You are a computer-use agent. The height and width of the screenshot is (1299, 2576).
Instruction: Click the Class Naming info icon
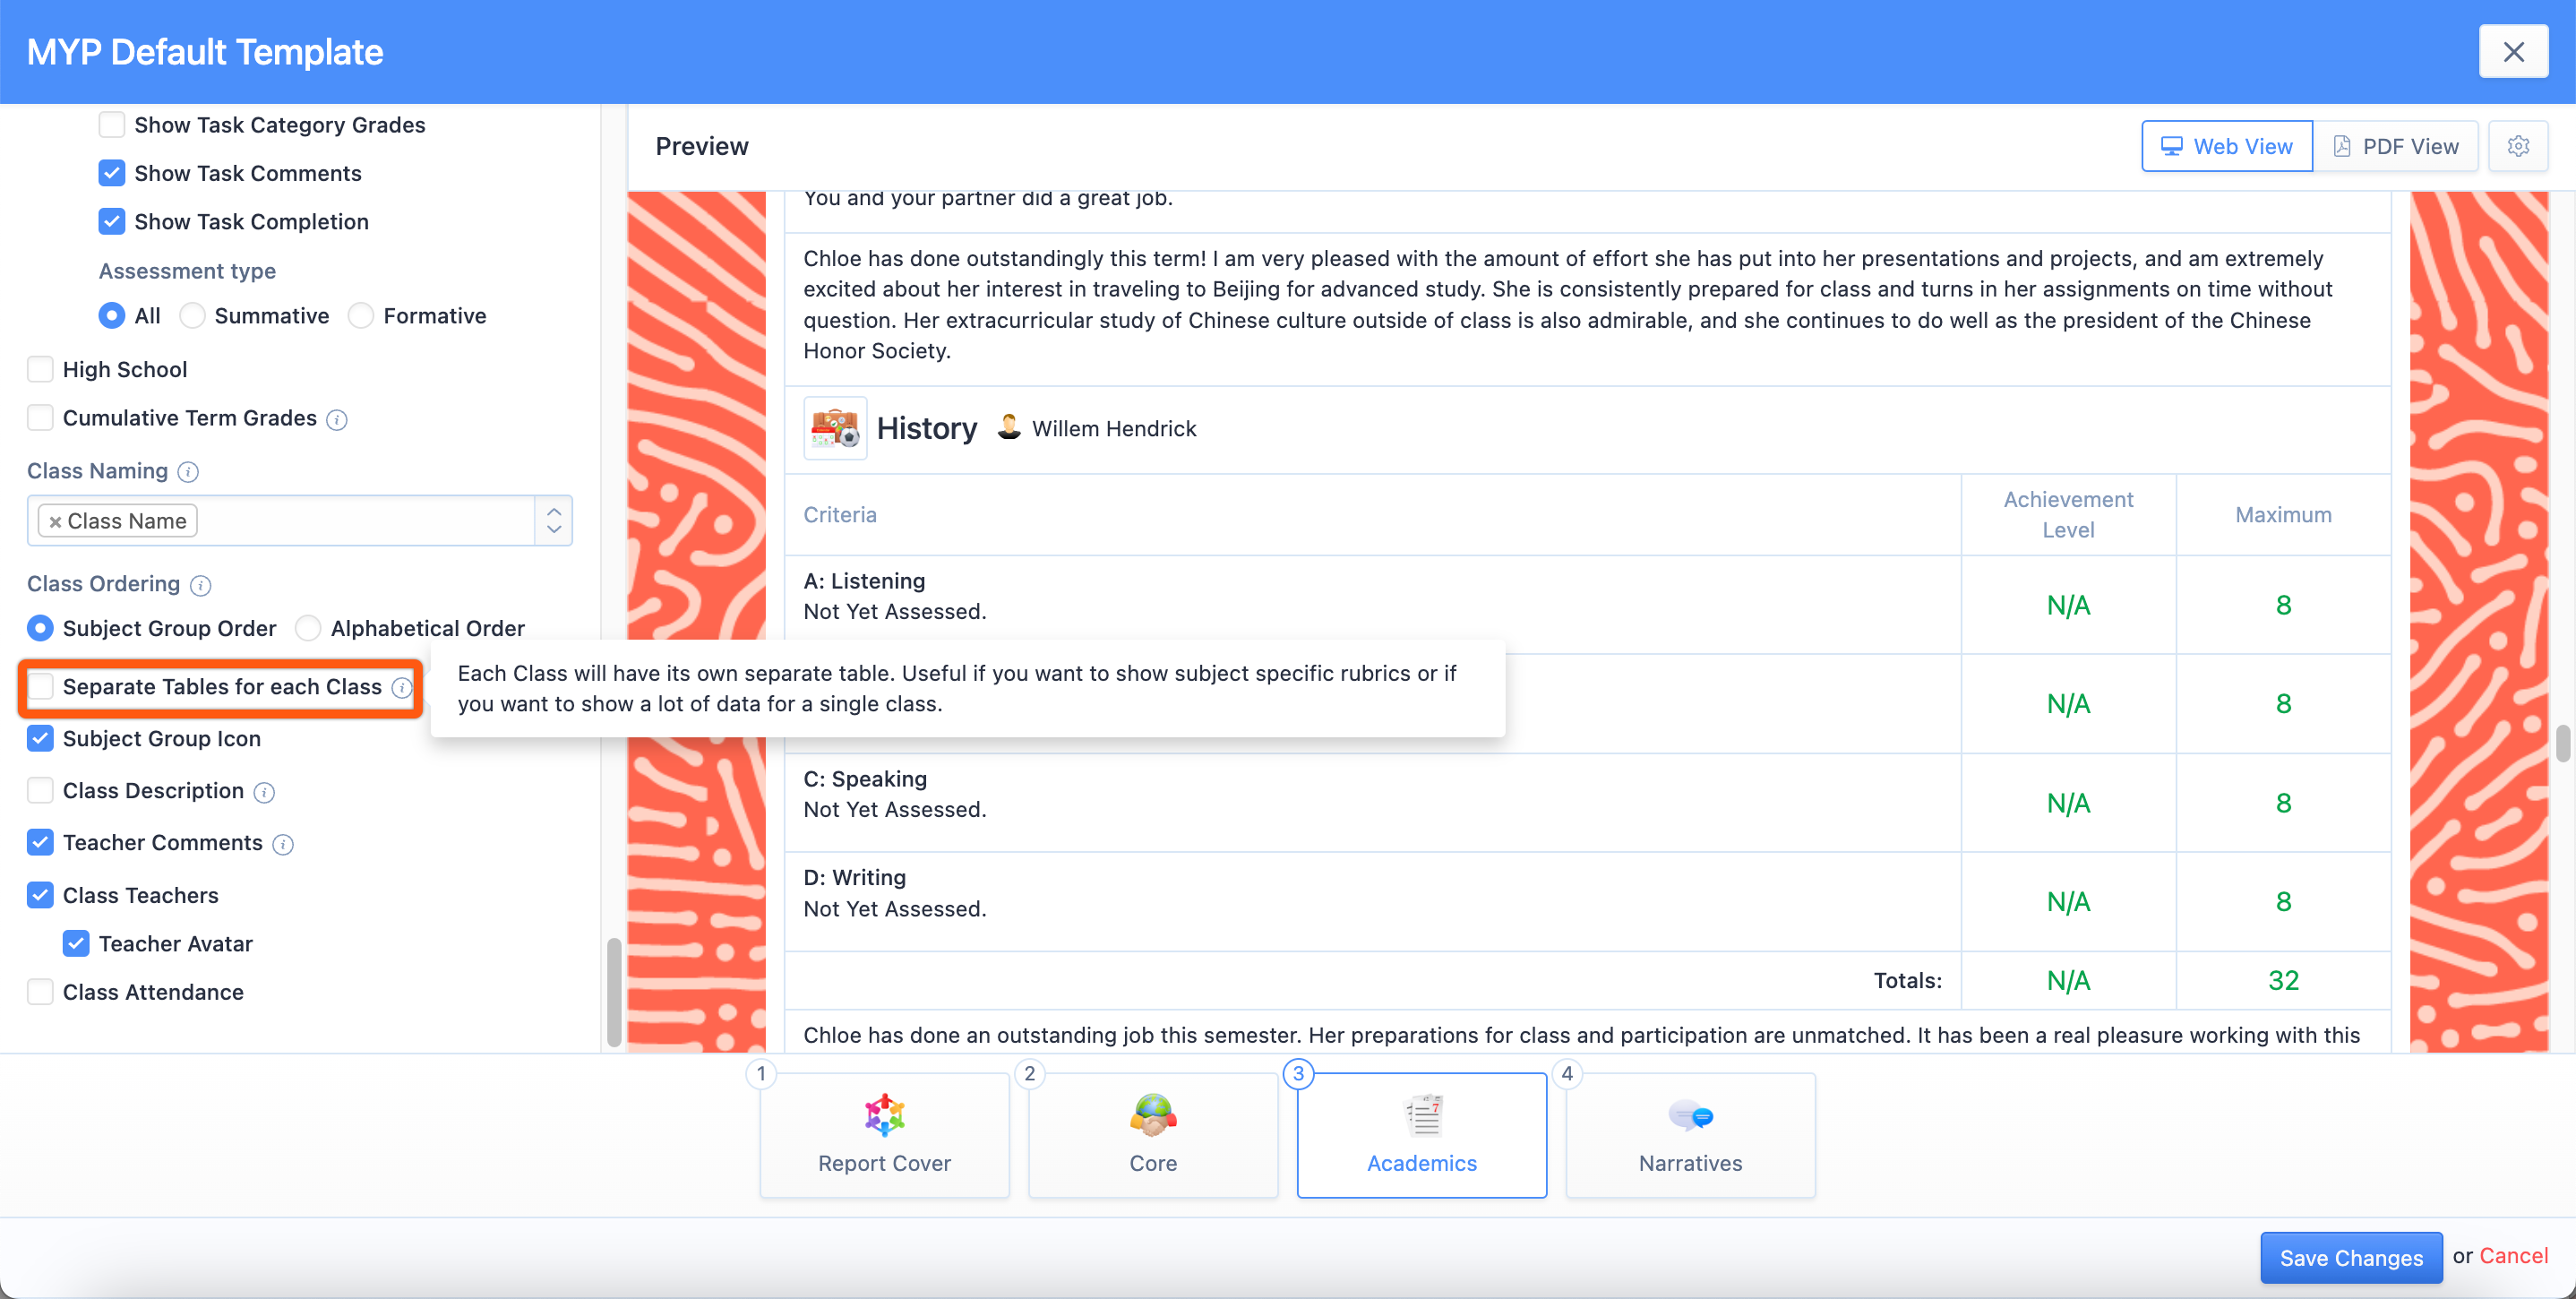(188, 472)
